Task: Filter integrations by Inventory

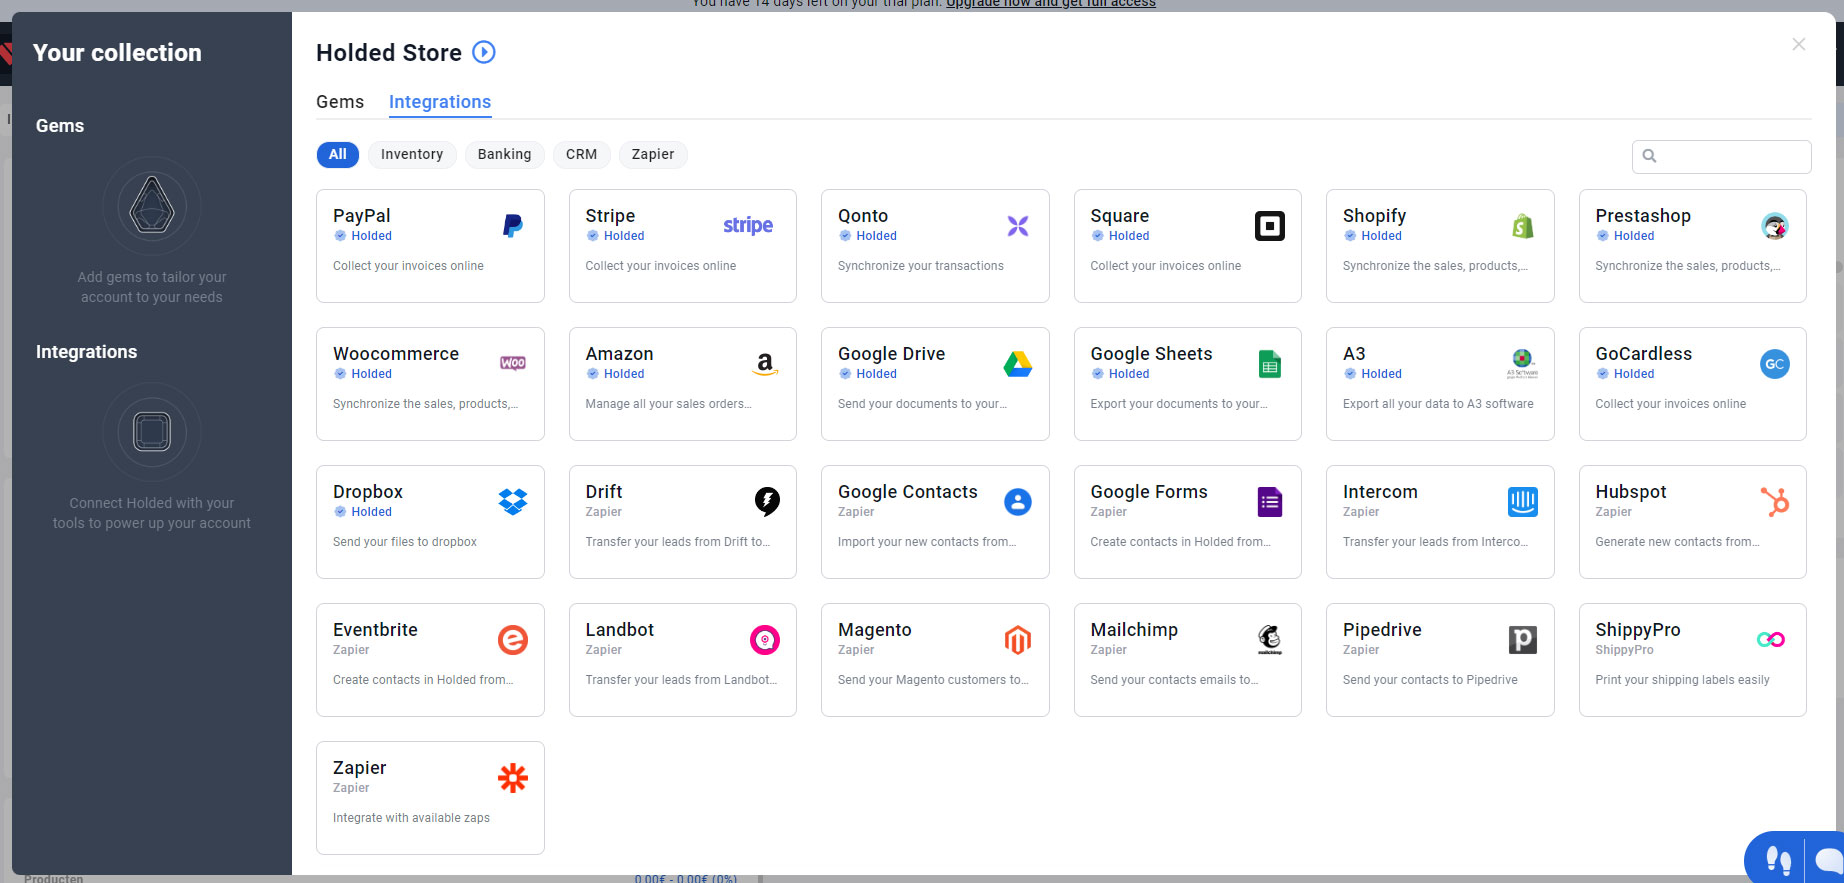Action: click(x=412, y=154)
